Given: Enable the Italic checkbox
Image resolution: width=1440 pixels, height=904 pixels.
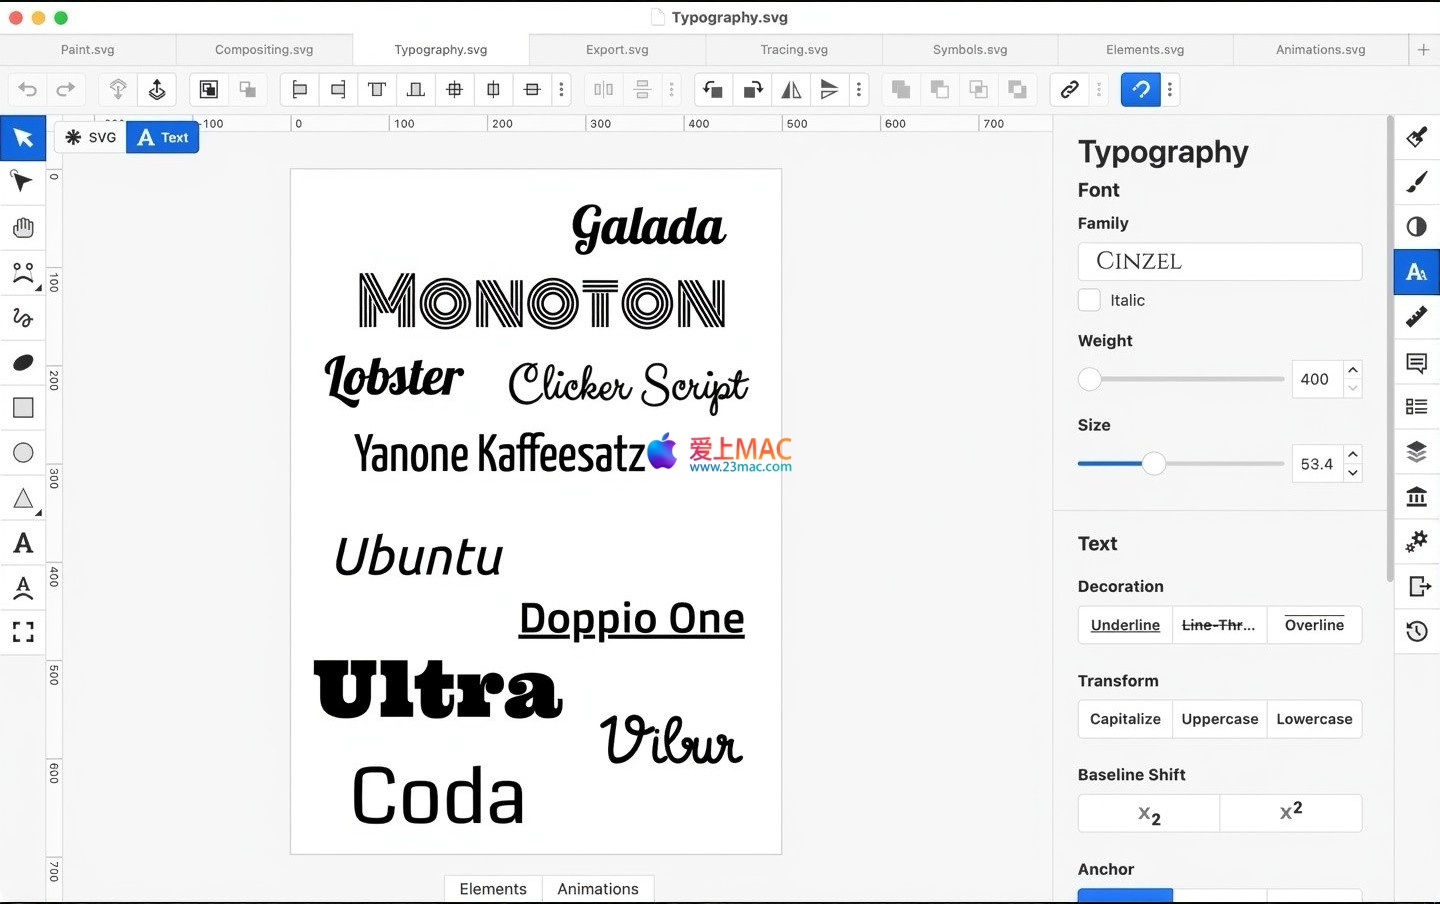Looking at the screenshot, I should (x=1089, y=300).
